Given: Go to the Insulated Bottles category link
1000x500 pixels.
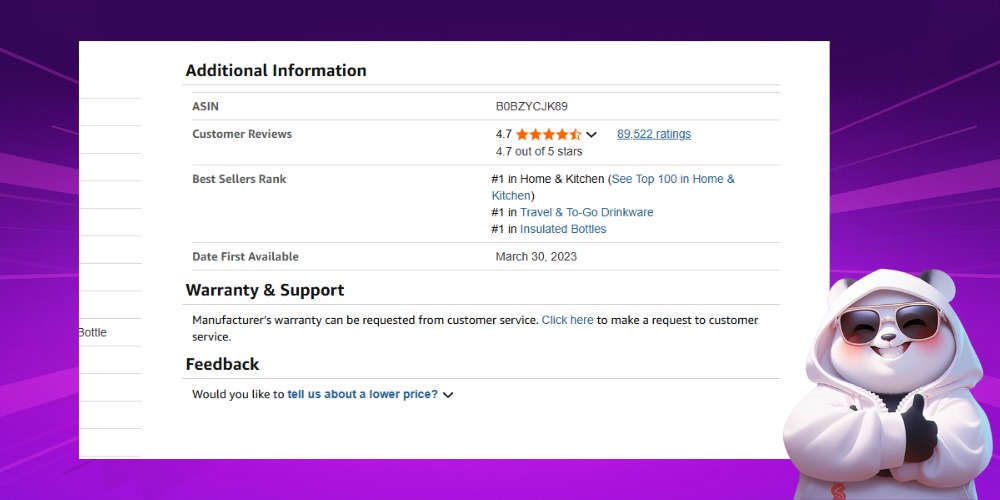Looking at the screenshot, I should (x=563, y=229).
